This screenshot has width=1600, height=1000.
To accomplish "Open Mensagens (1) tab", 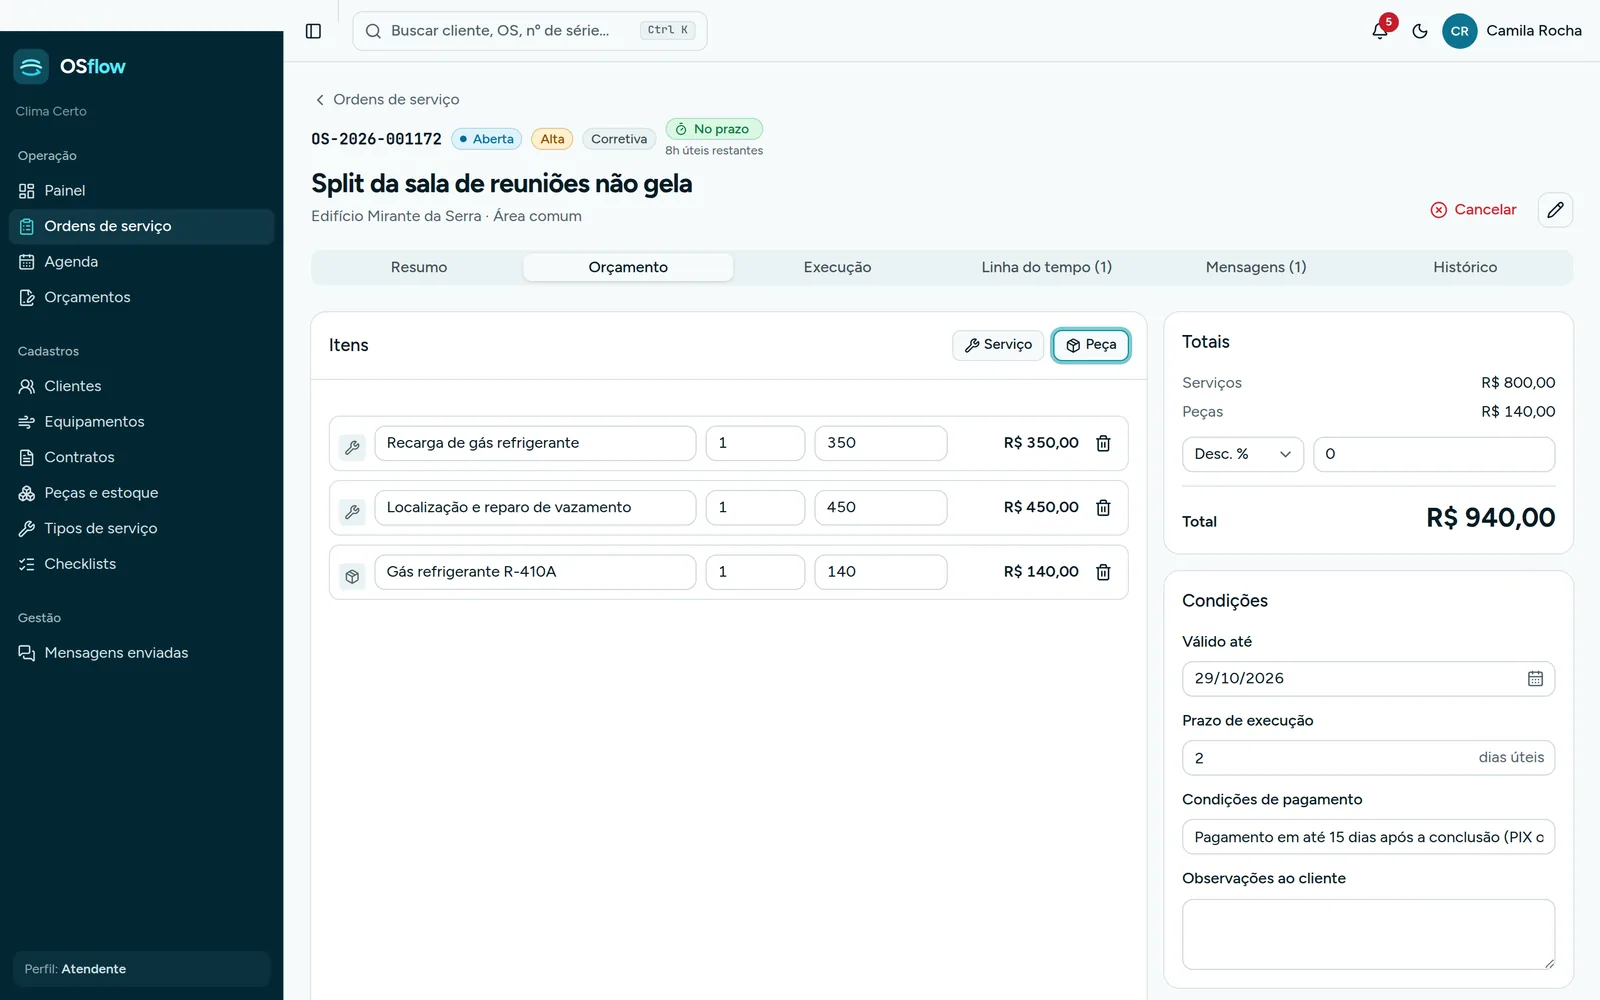I will (1256, 267).
